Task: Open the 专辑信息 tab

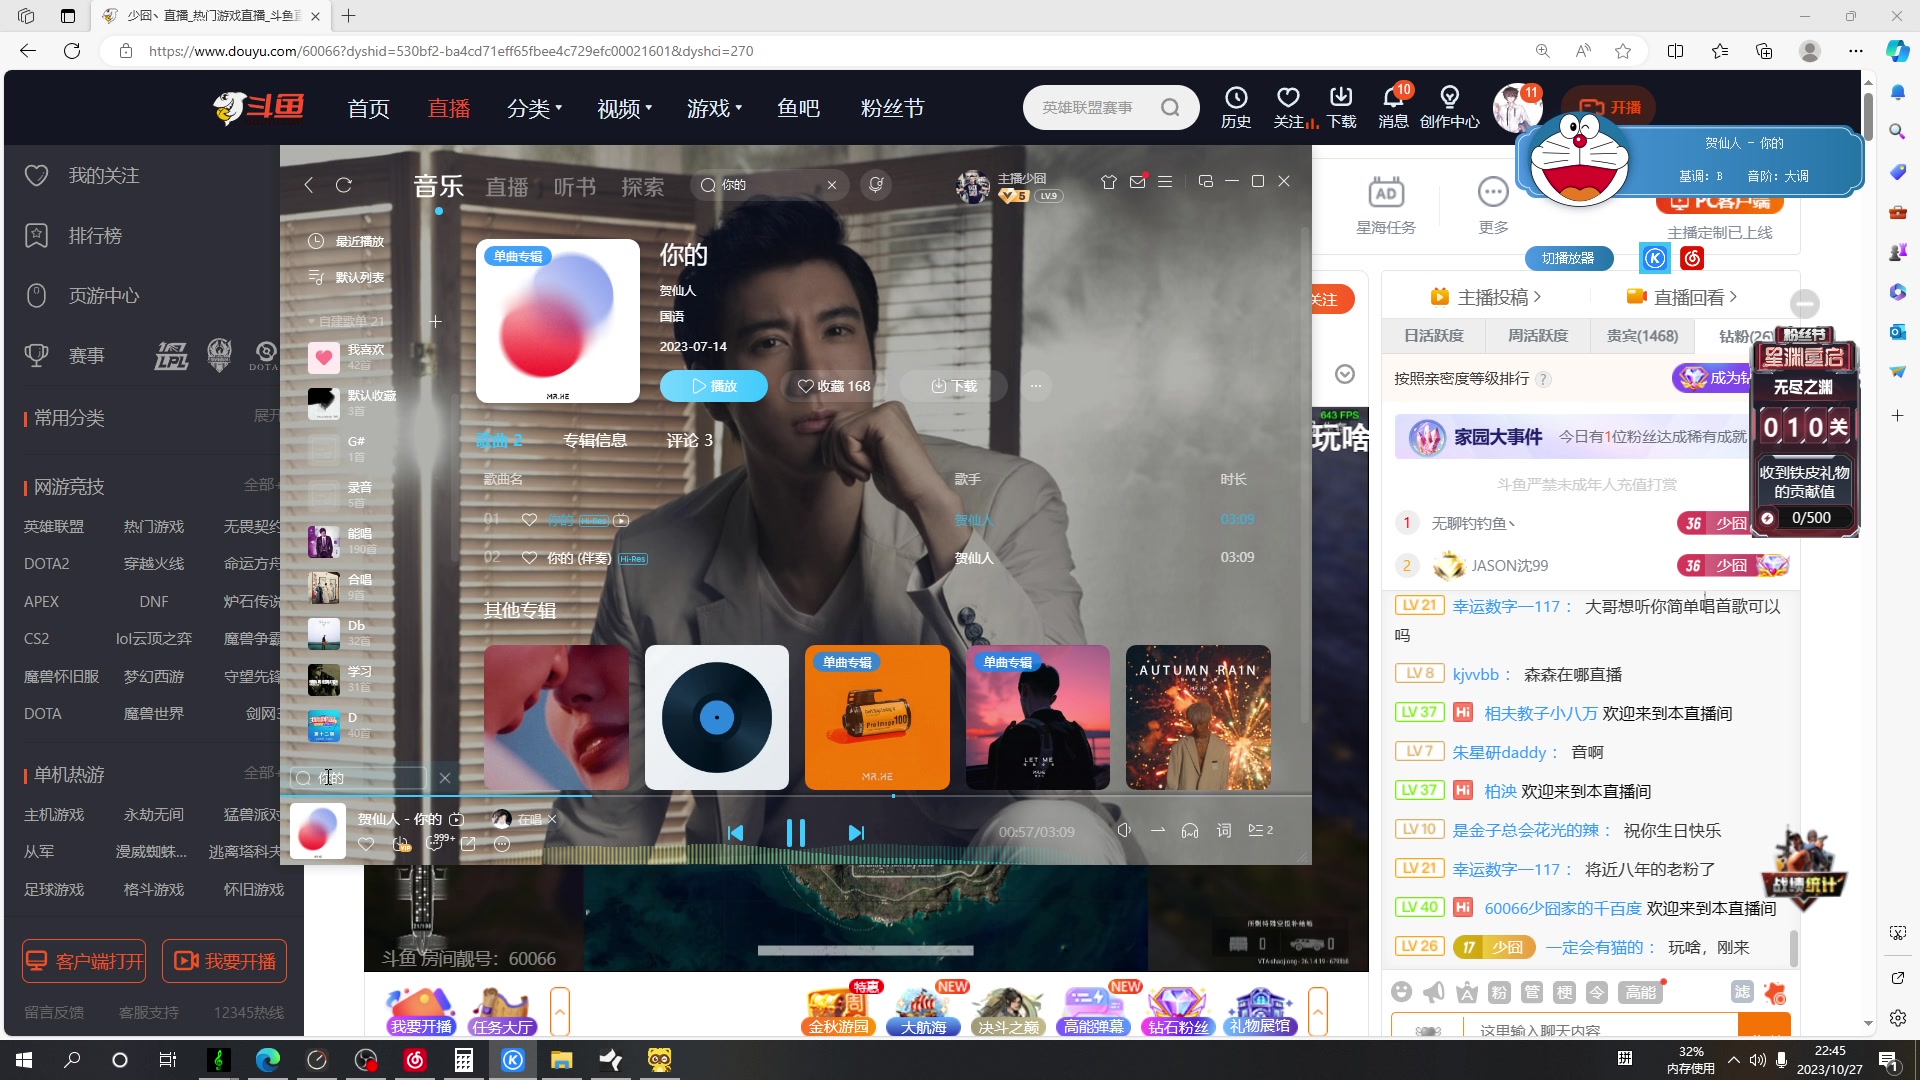Action: [595, 440]
